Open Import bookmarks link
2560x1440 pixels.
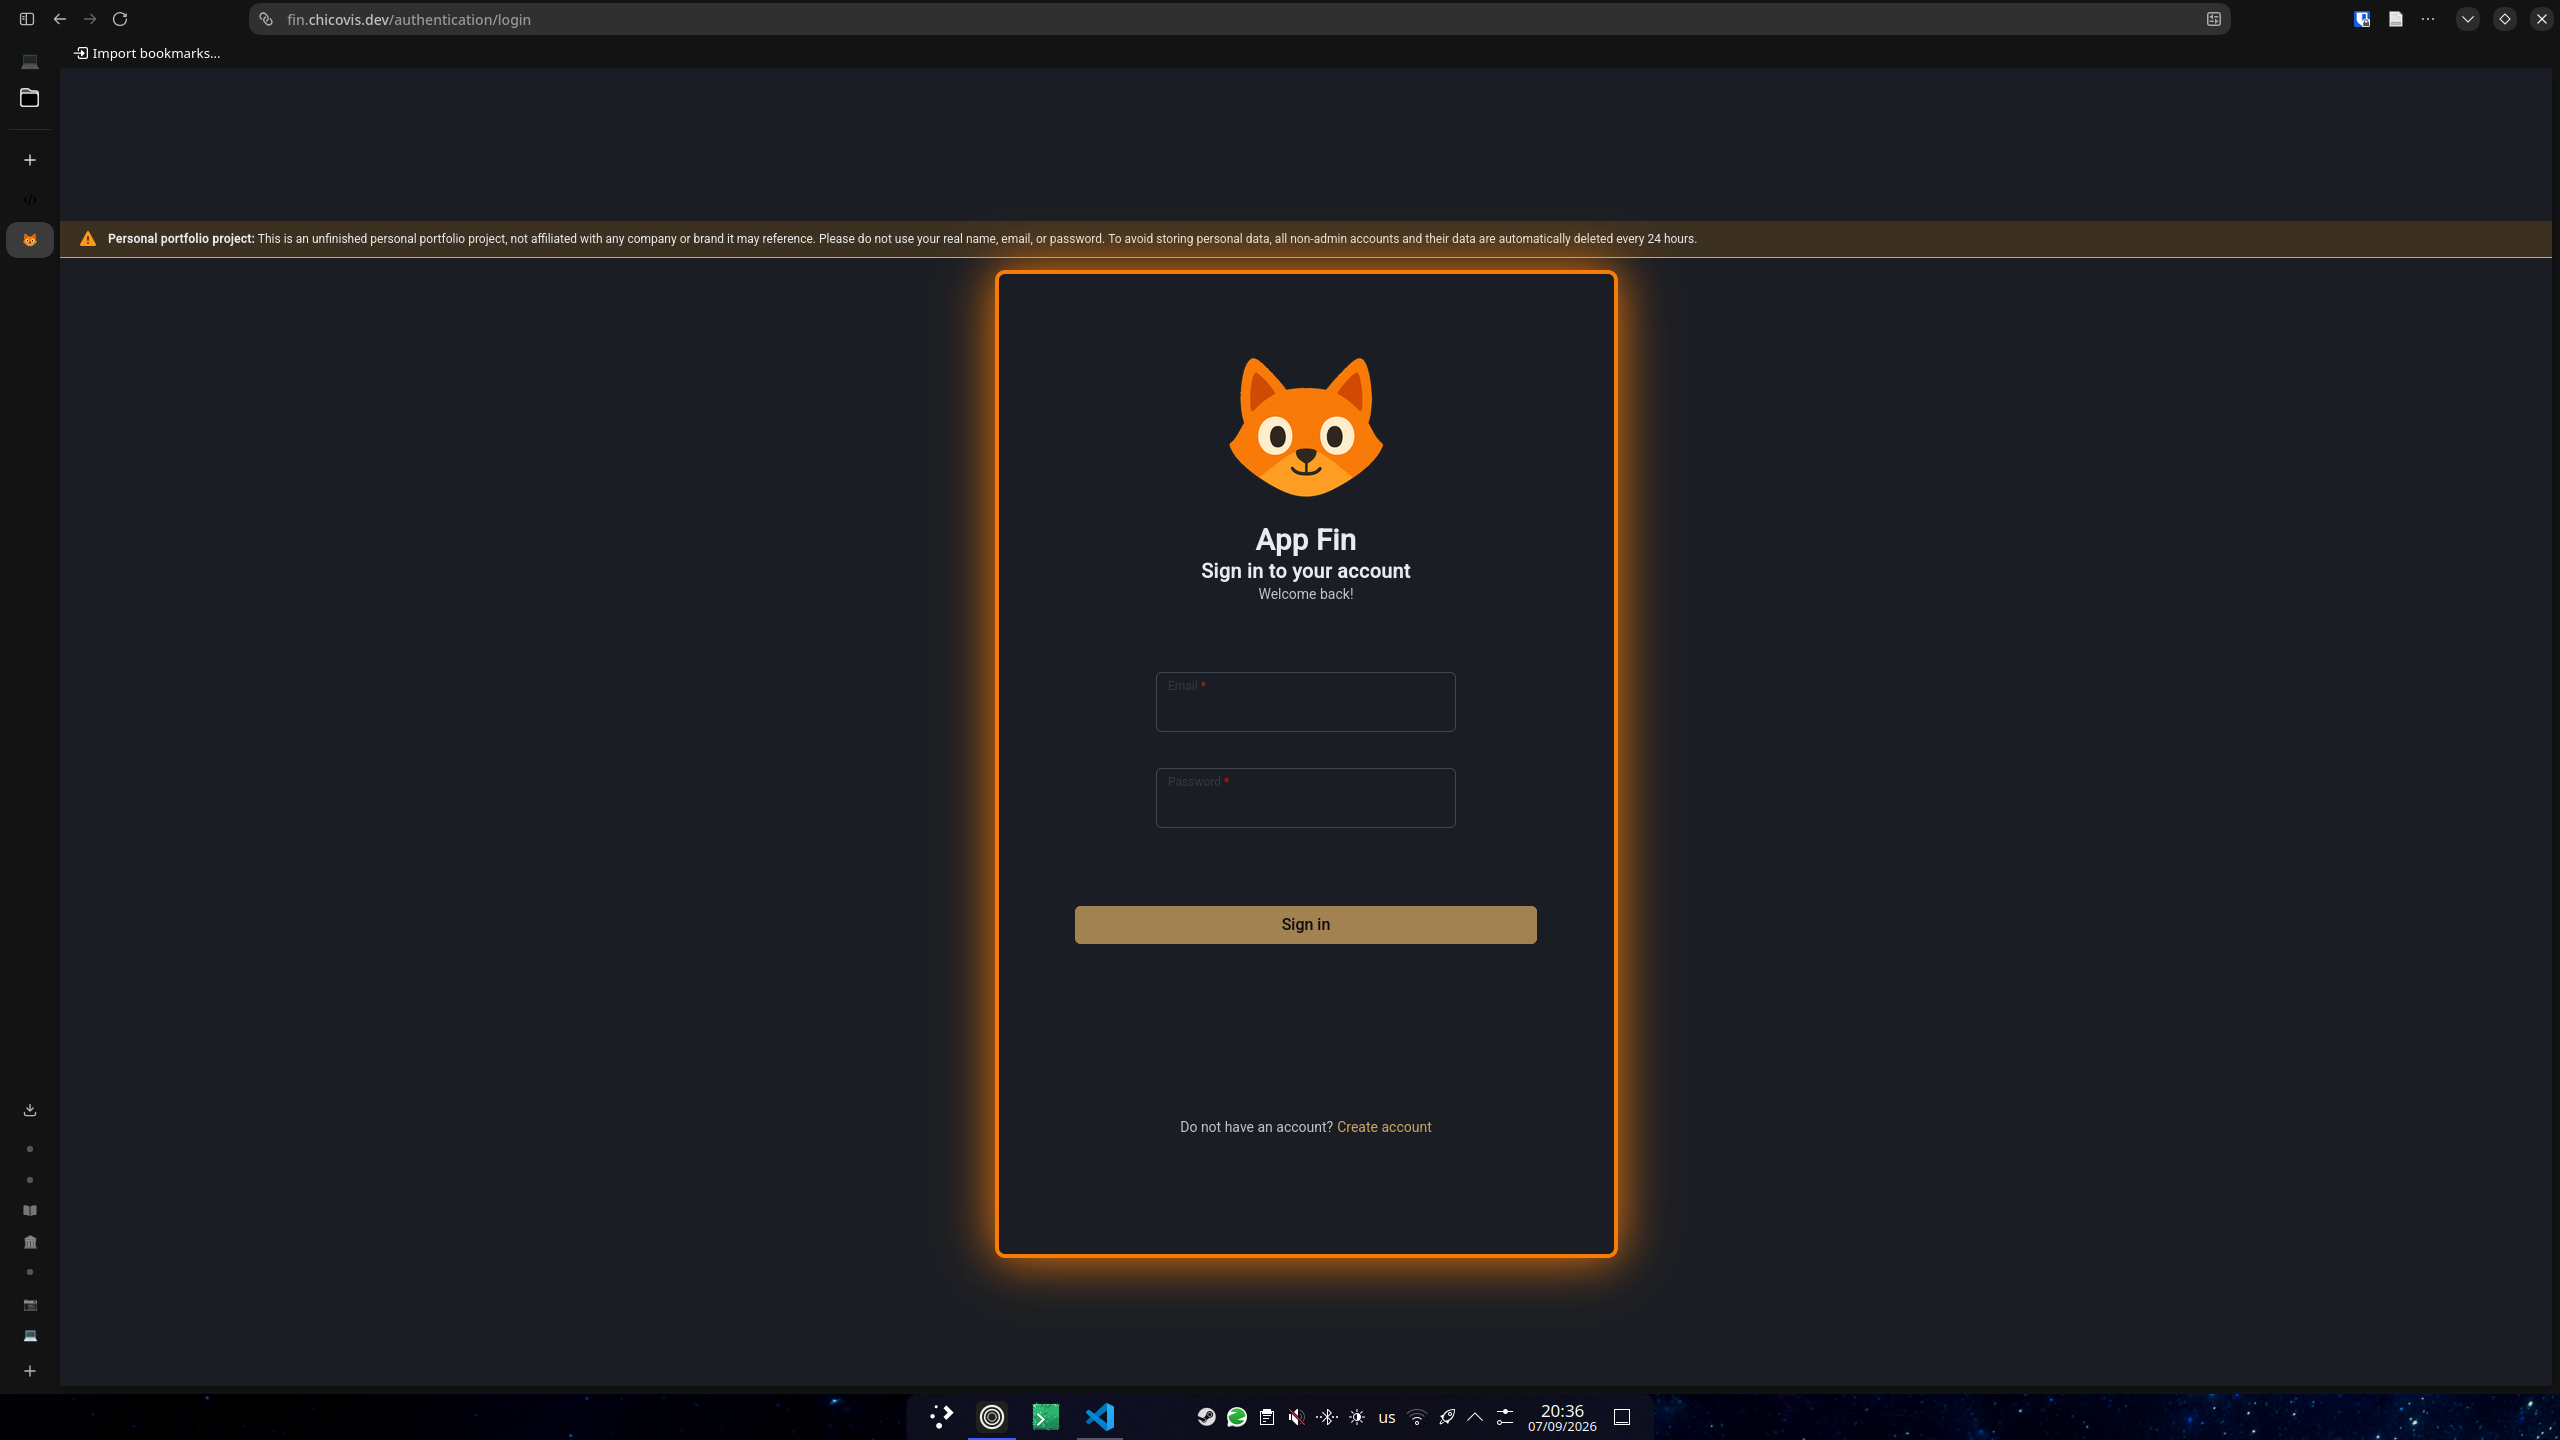pyautogui.click(x=147, y=53)
